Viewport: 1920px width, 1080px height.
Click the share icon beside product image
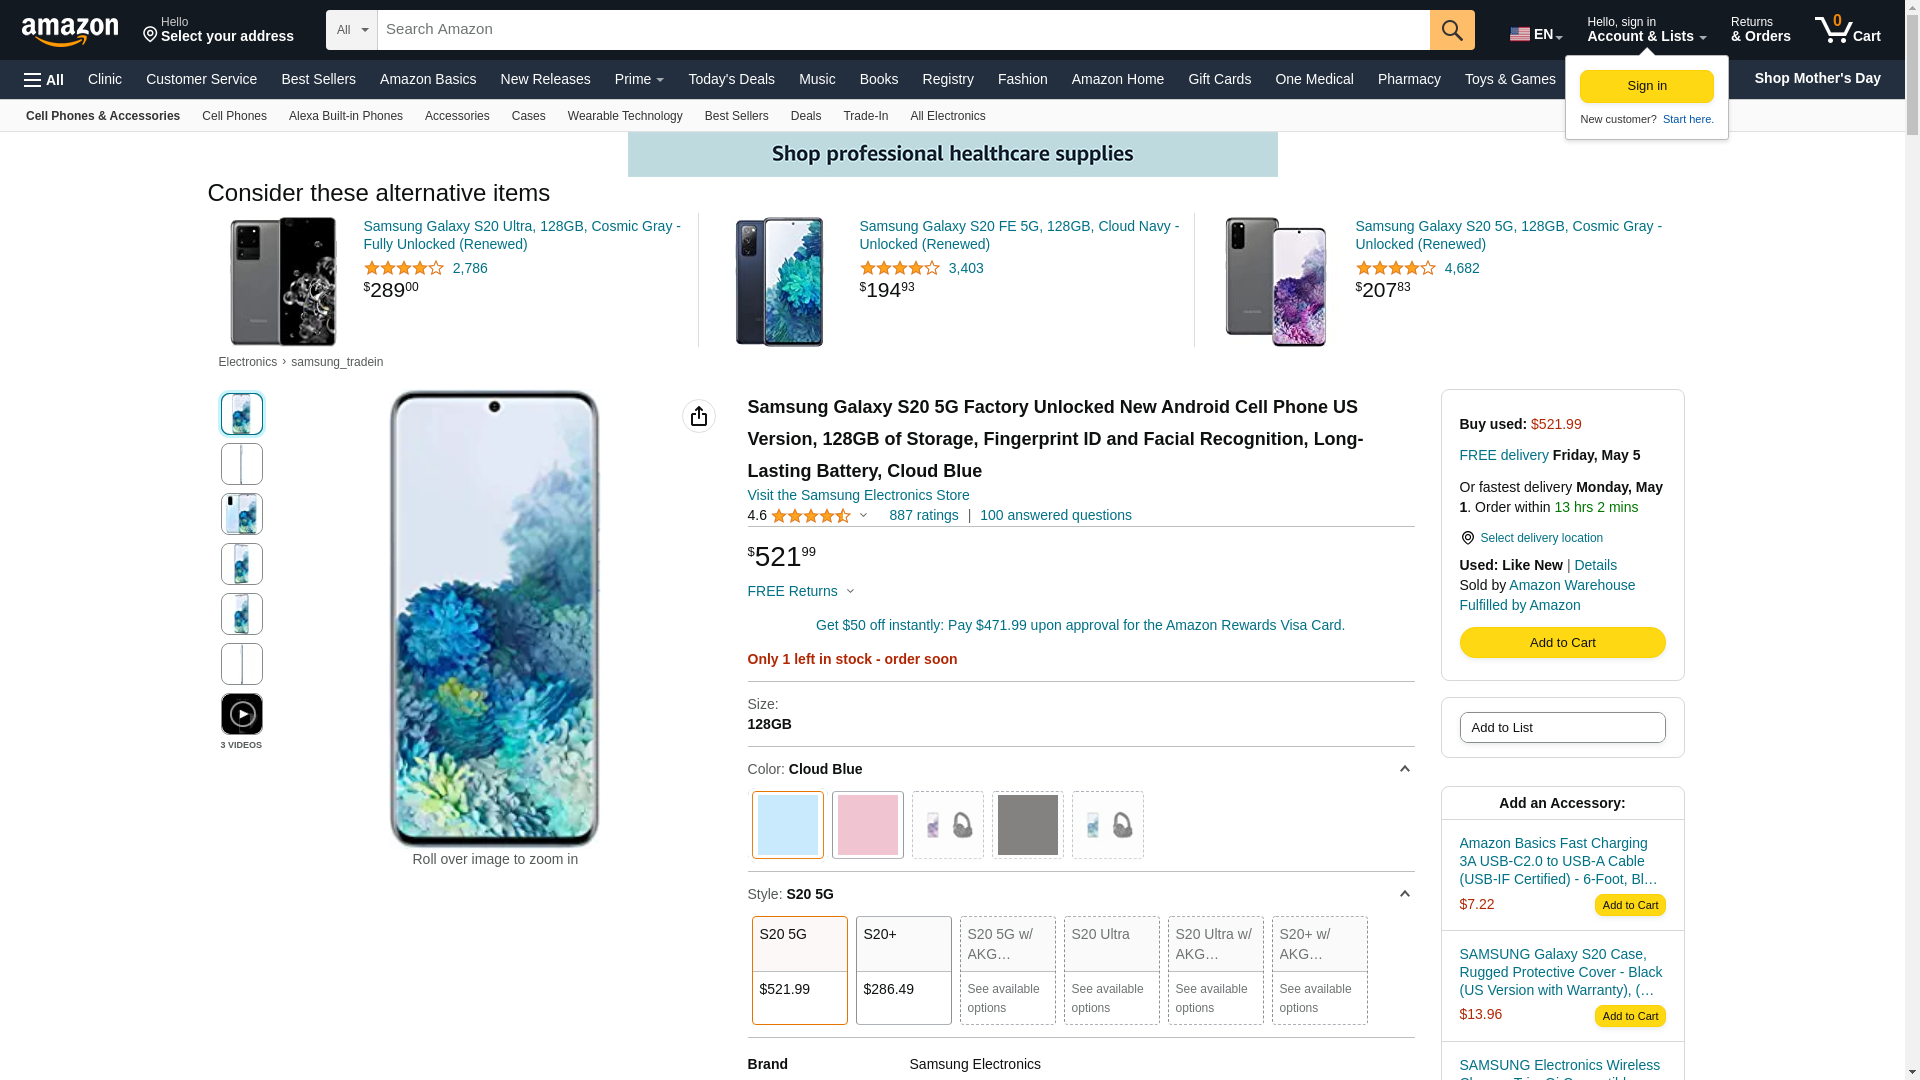tap(698, 416)
